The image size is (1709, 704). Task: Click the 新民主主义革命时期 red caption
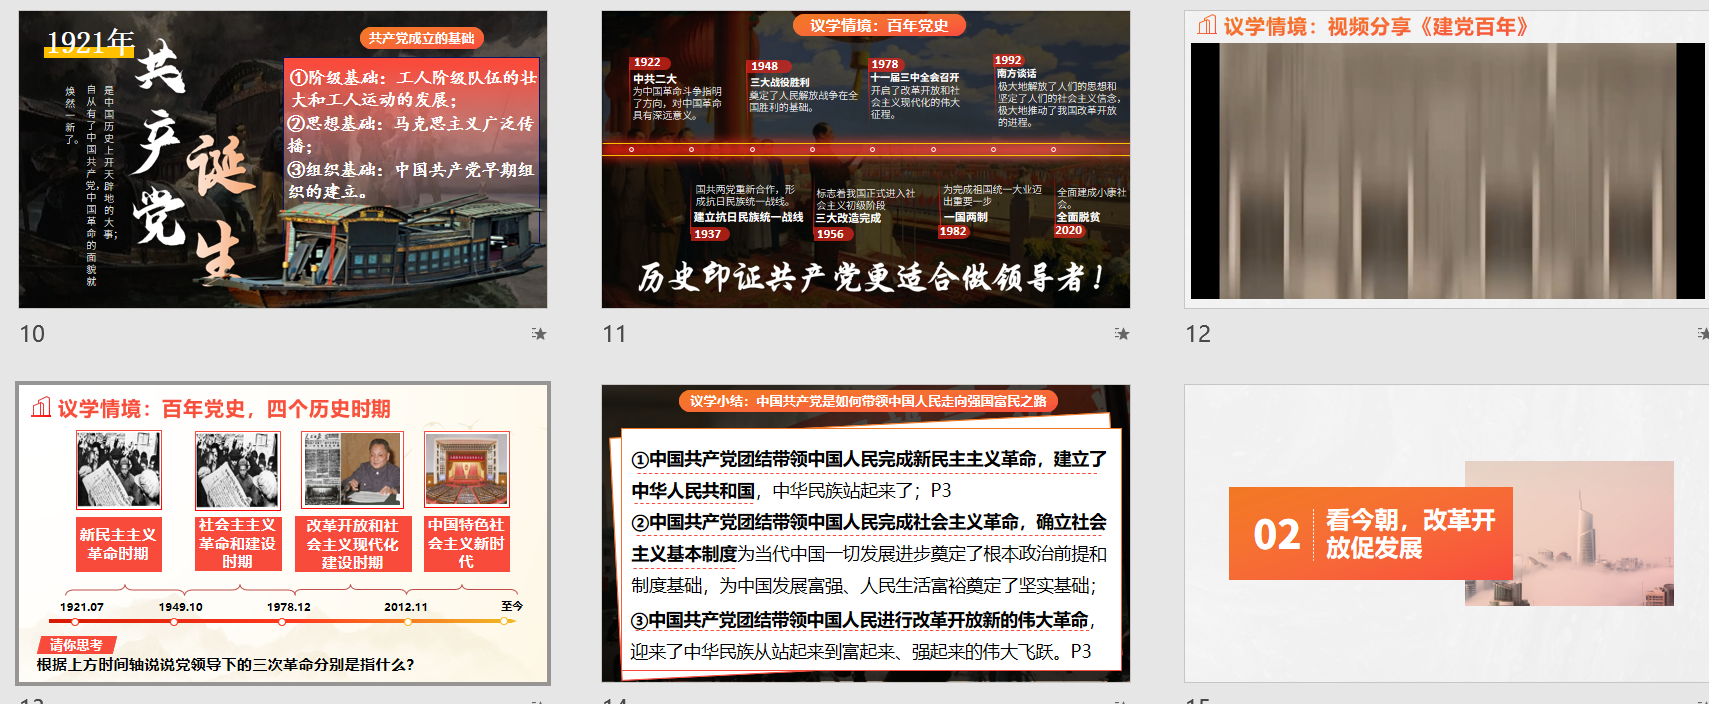click(118, 544)
